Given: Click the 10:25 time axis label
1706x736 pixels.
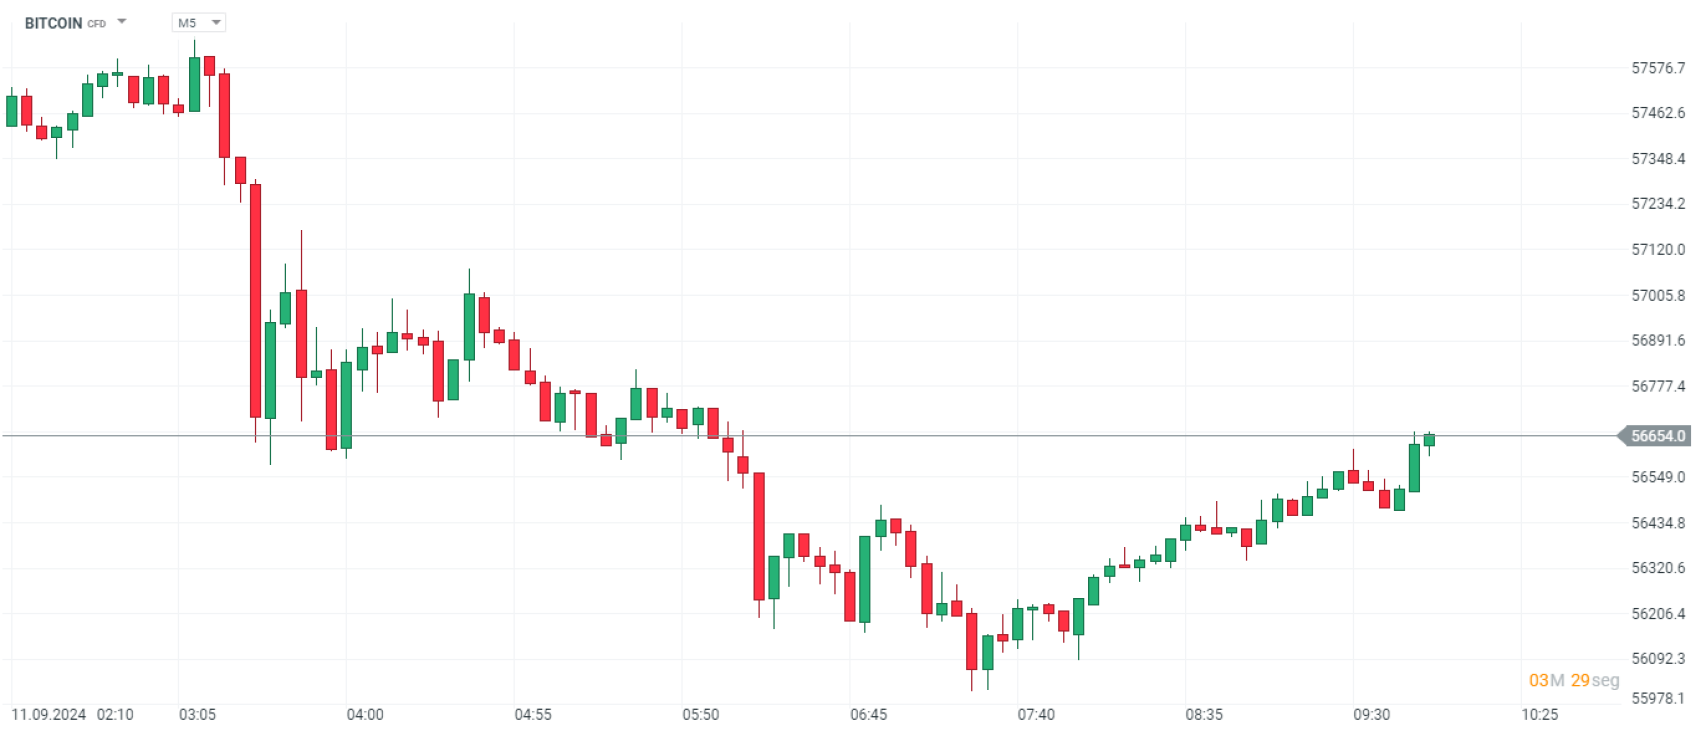Looking at the screenshot, I should click(x=1539, y=714).
